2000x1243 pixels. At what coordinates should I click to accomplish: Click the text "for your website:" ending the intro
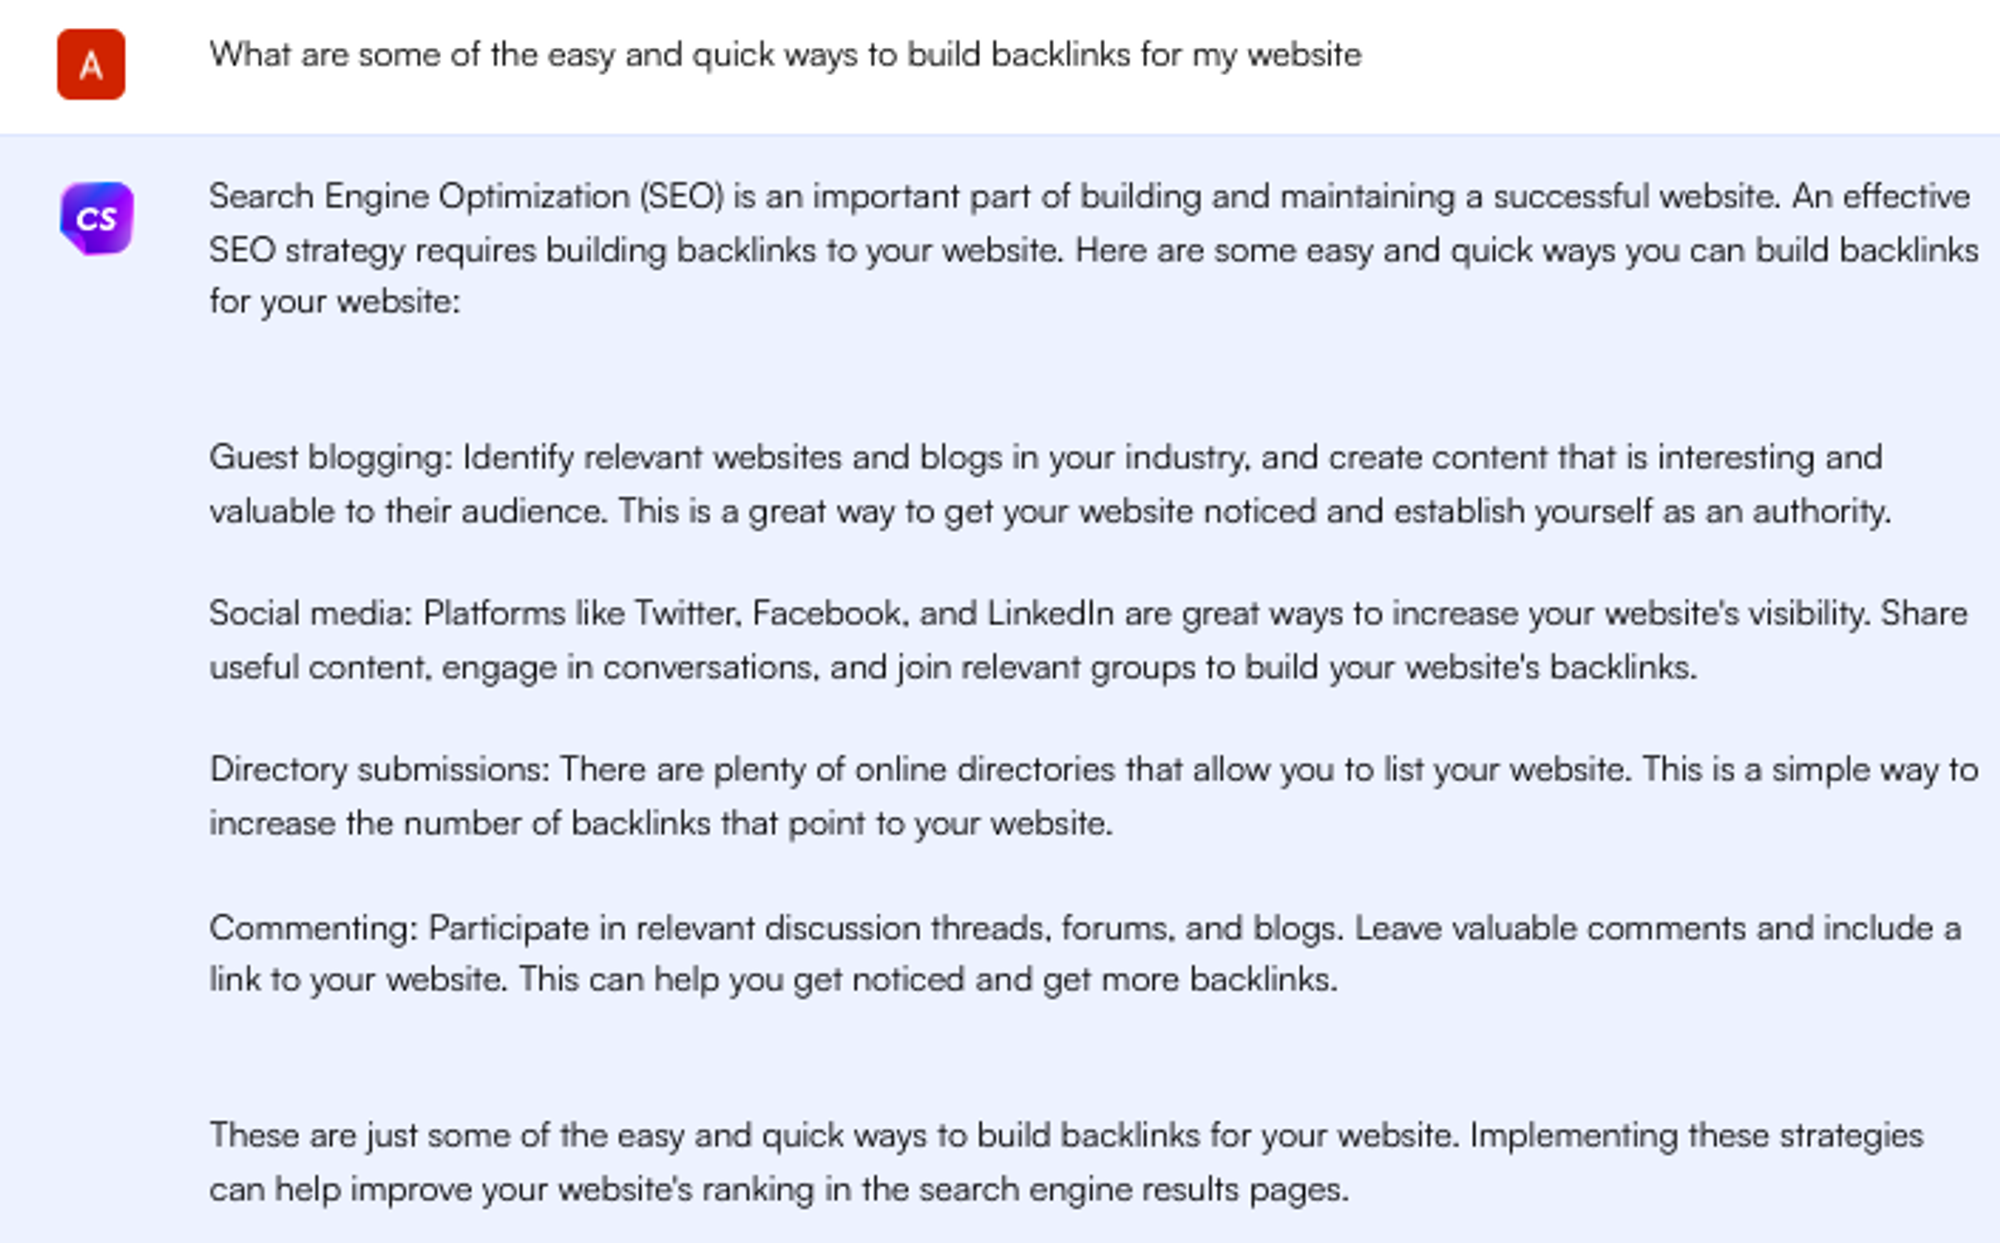(x=335, y=302)
